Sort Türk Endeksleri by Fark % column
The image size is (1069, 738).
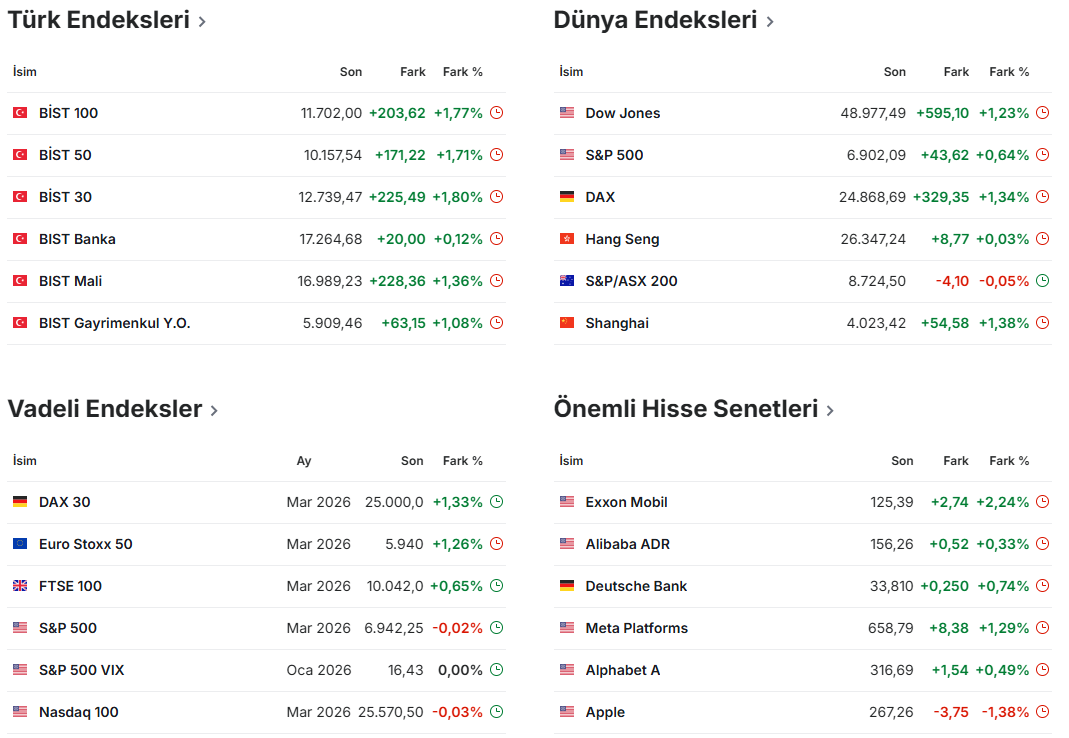point(462,72)
